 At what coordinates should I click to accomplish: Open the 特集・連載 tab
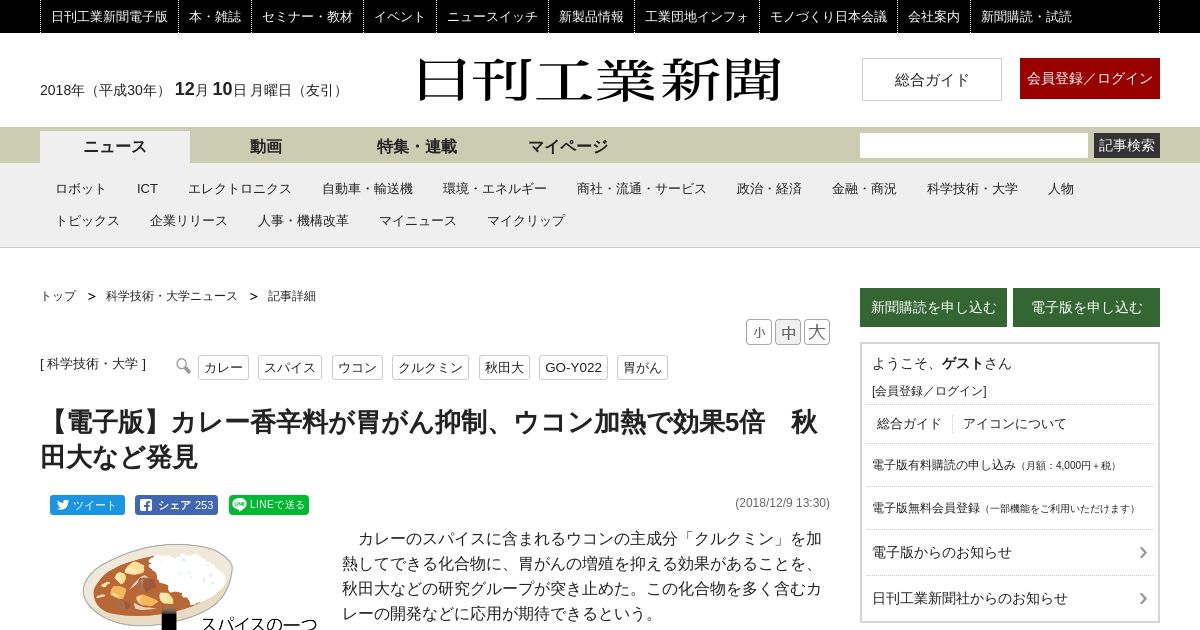click(417, 147)
